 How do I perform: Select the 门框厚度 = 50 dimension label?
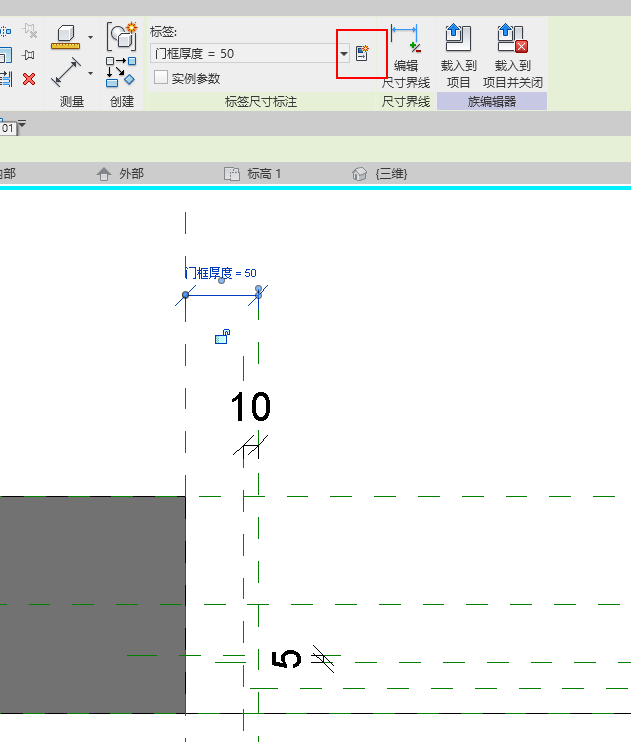point(221,273)
